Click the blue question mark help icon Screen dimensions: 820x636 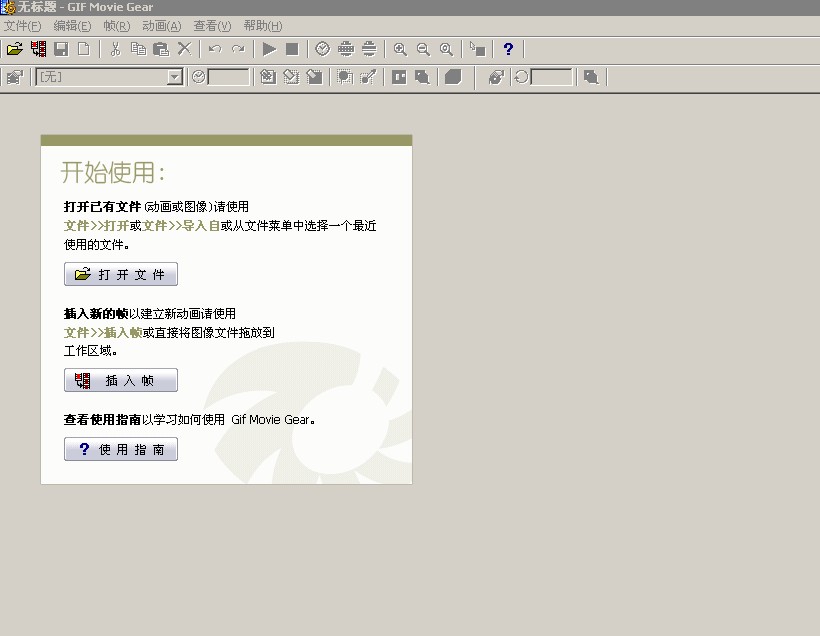click(508, 49)
